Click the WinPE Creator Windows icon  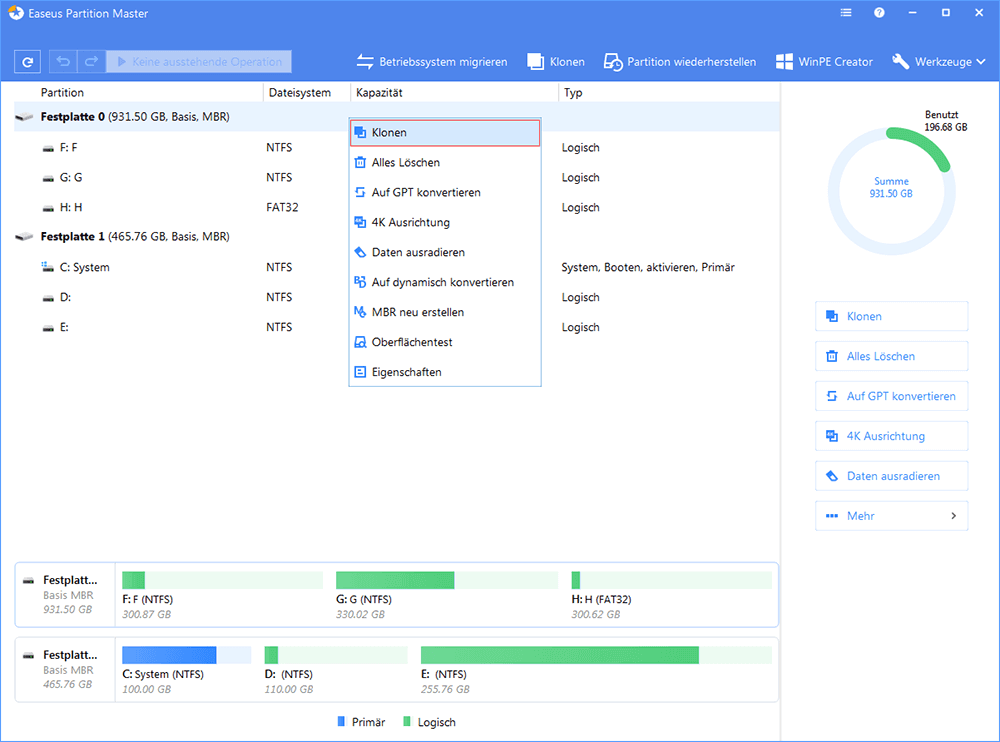coord(784,62)
